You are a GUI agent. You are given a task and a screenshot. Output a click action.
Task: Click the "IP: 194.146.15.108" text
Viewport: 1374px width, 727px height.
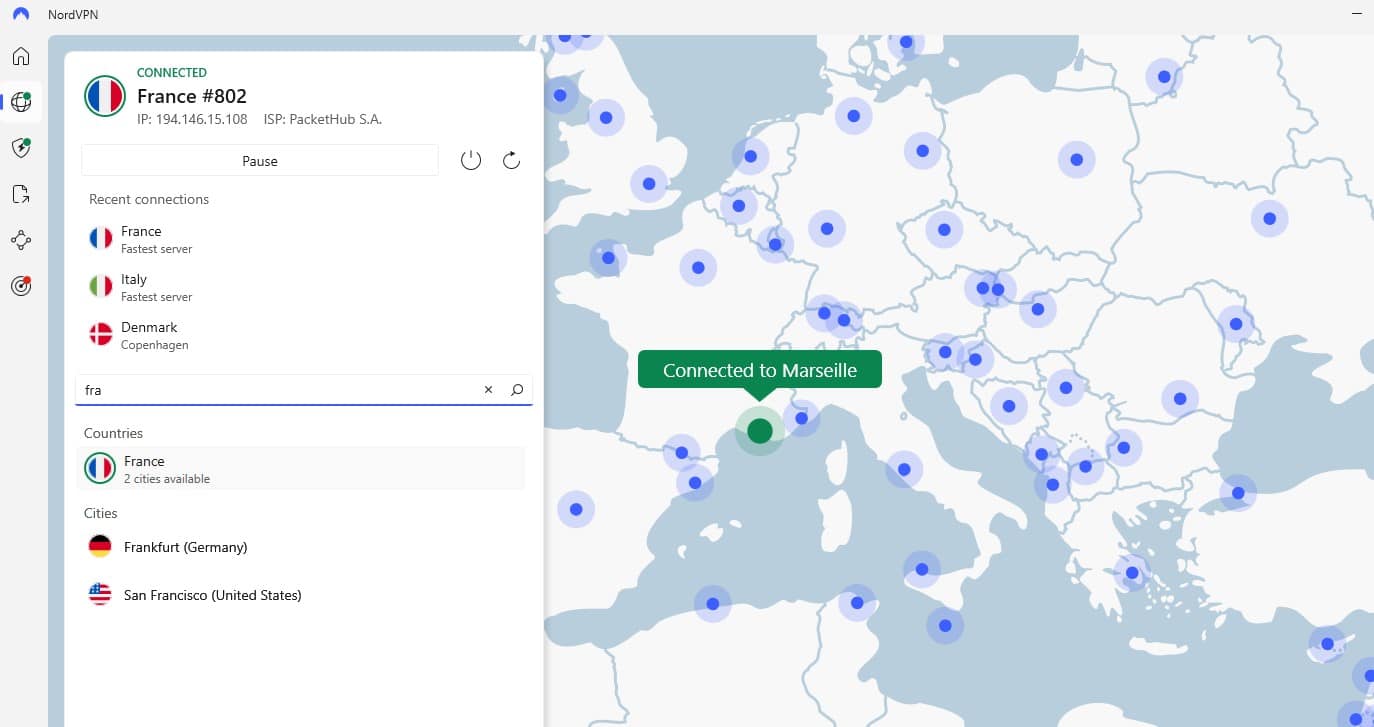click(x=192, y=119)
